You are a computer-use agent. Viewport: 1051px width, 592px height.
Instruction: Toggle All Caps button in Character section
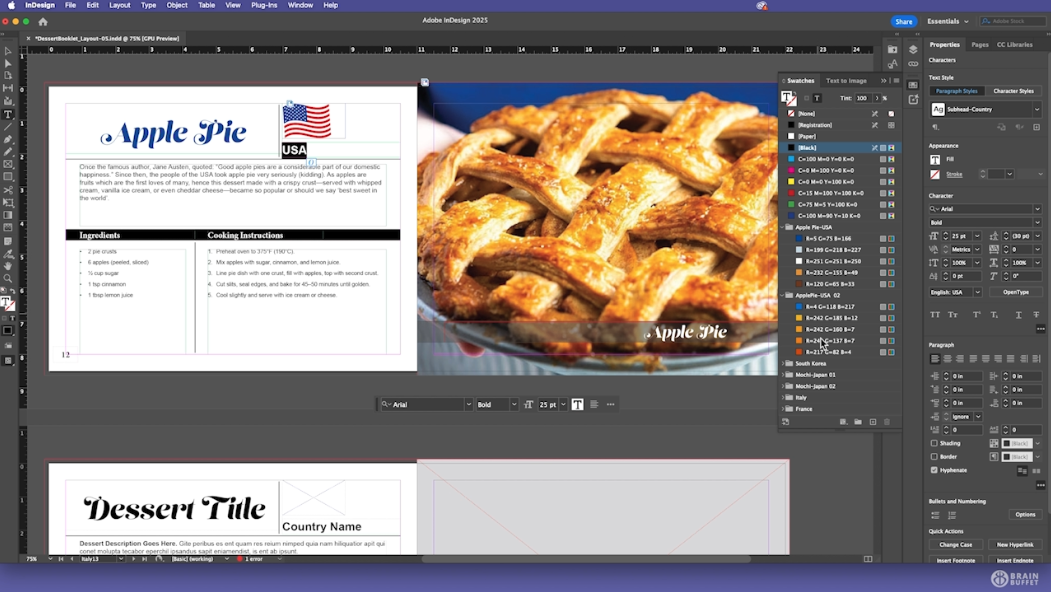tap(935, 314)
